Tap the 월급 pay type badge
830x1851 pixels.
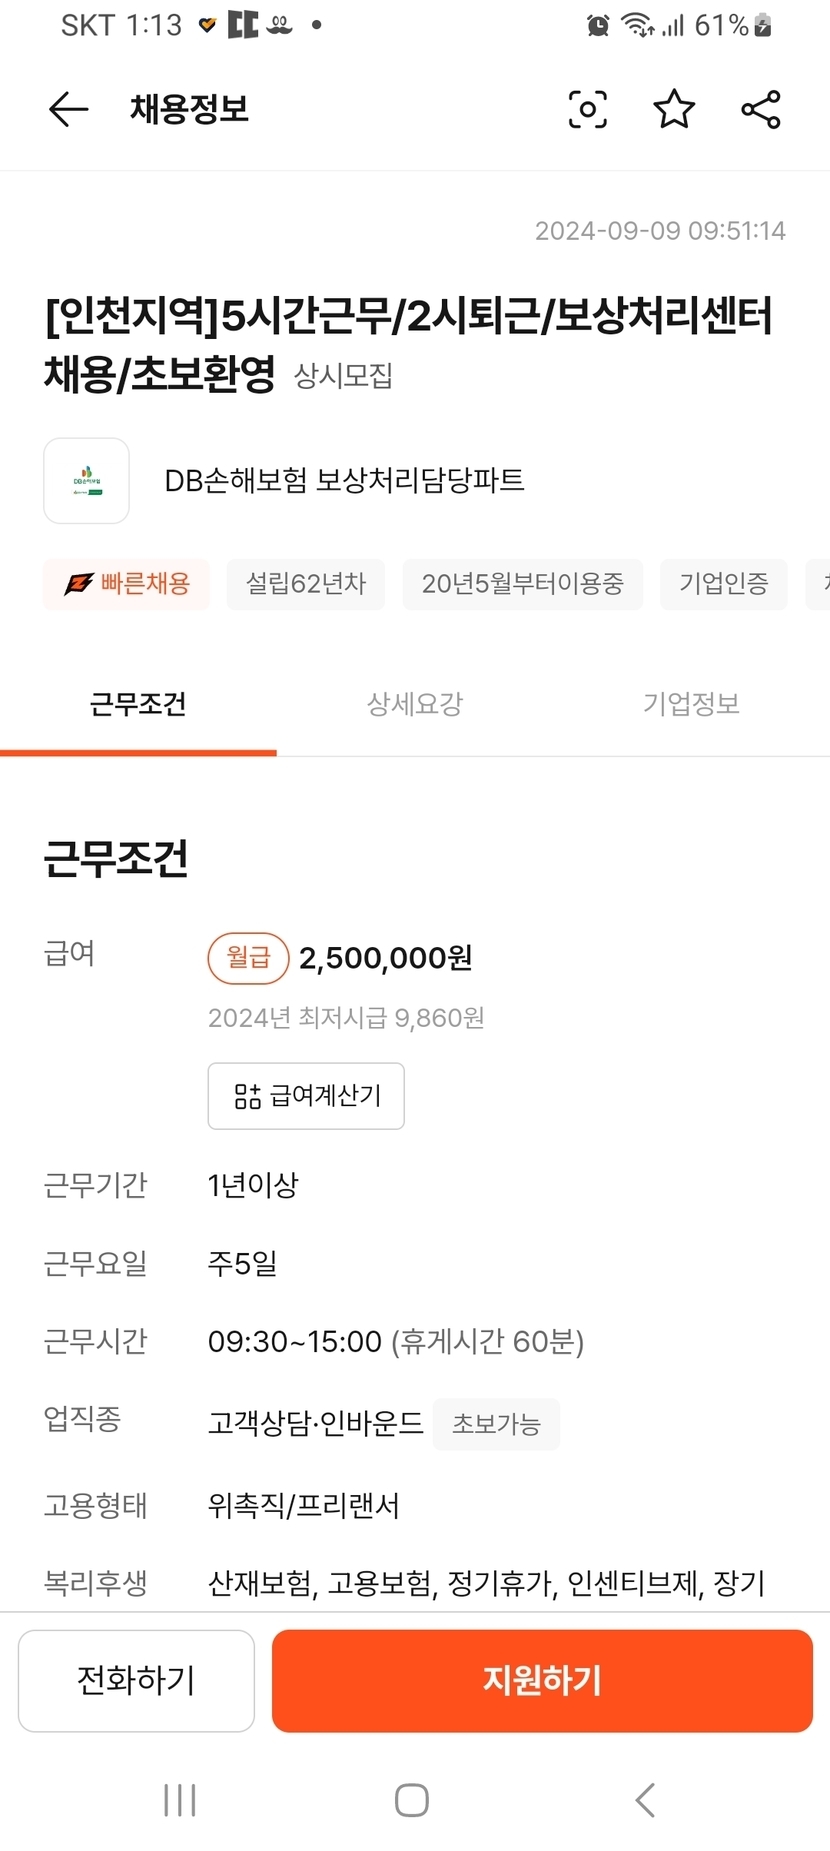[x=248, y=958]
